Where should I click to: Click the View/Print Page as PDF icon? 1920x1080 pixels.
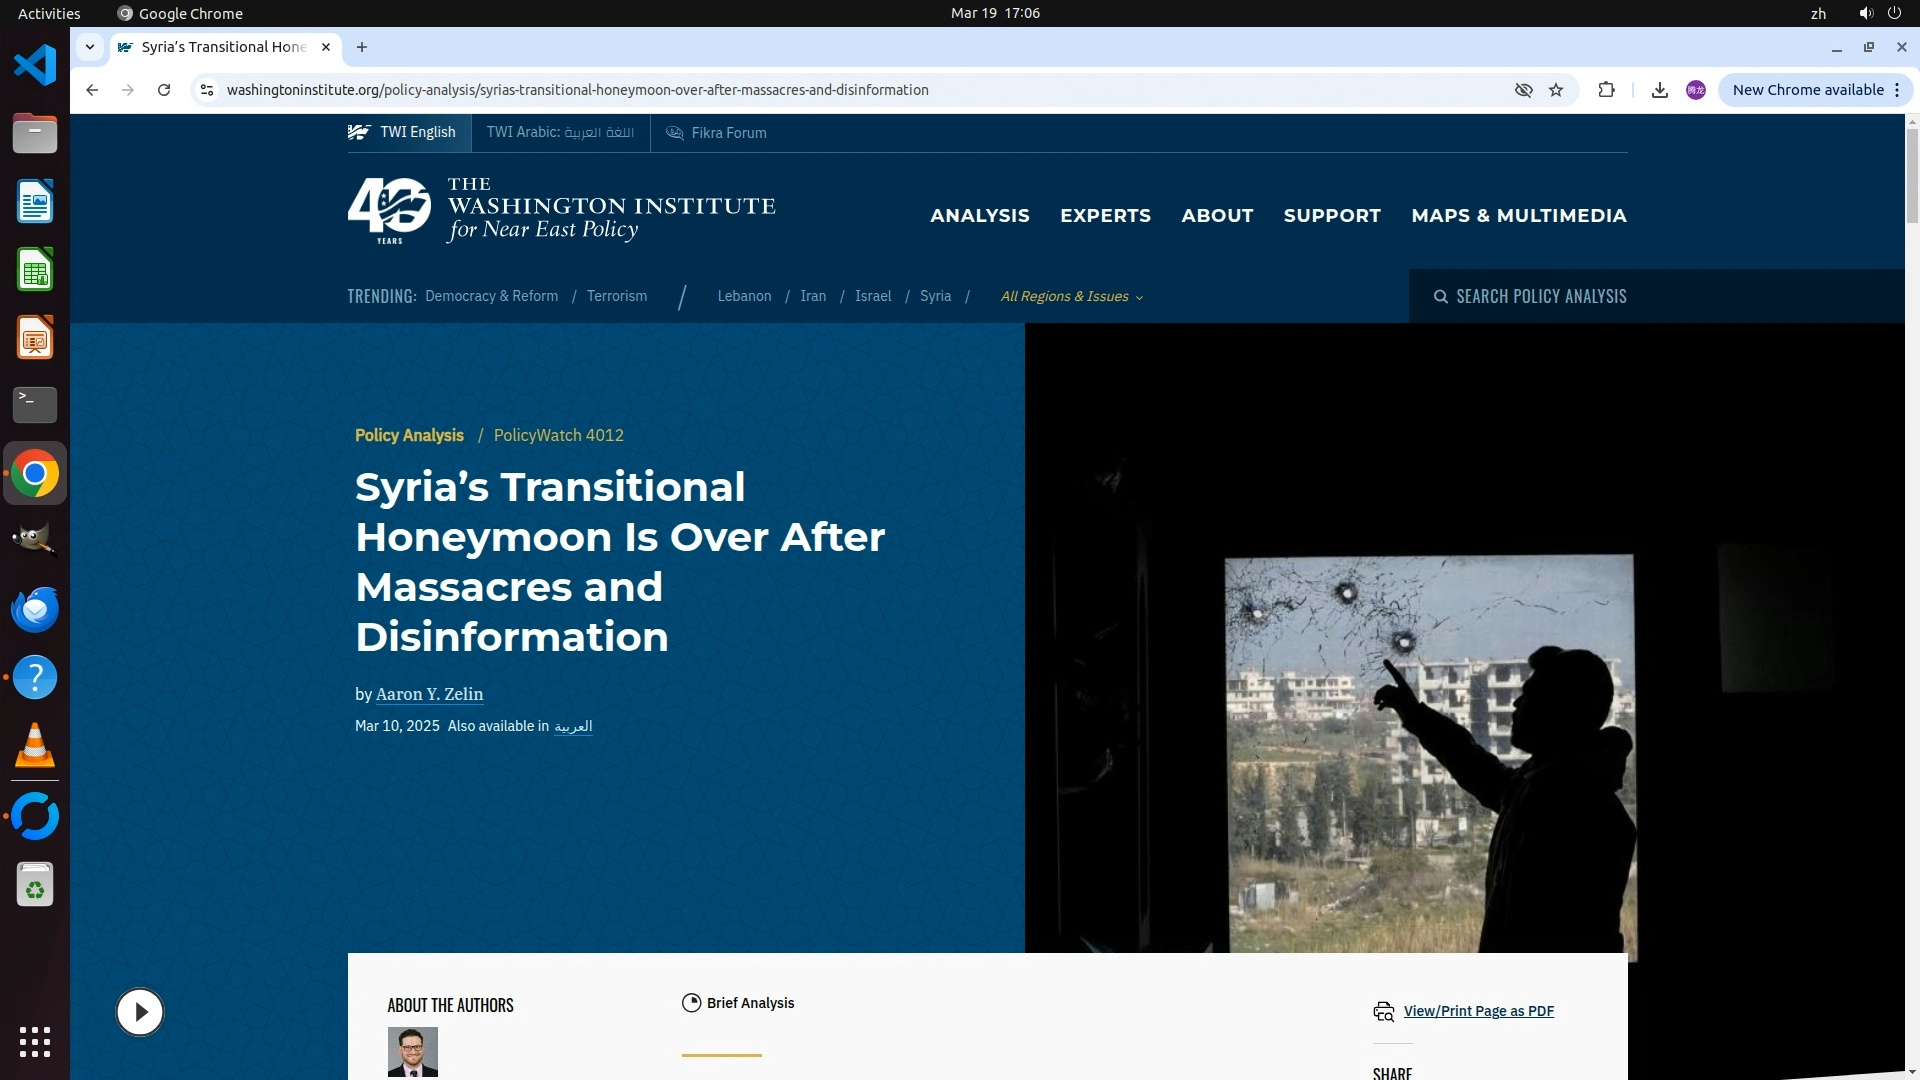pos(1383,1011)
